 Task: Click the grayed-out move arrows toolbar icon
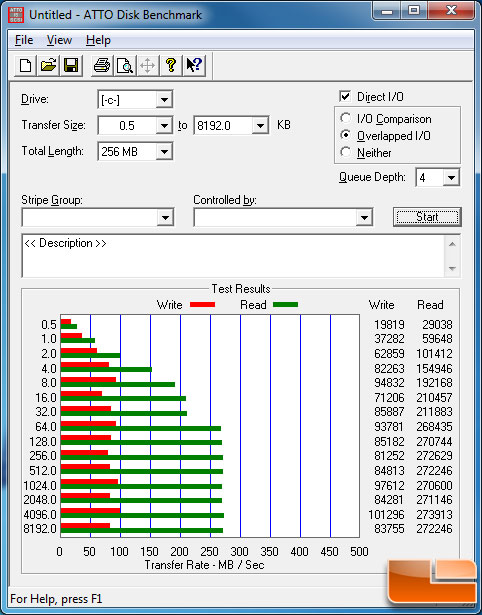pos(147,65)
